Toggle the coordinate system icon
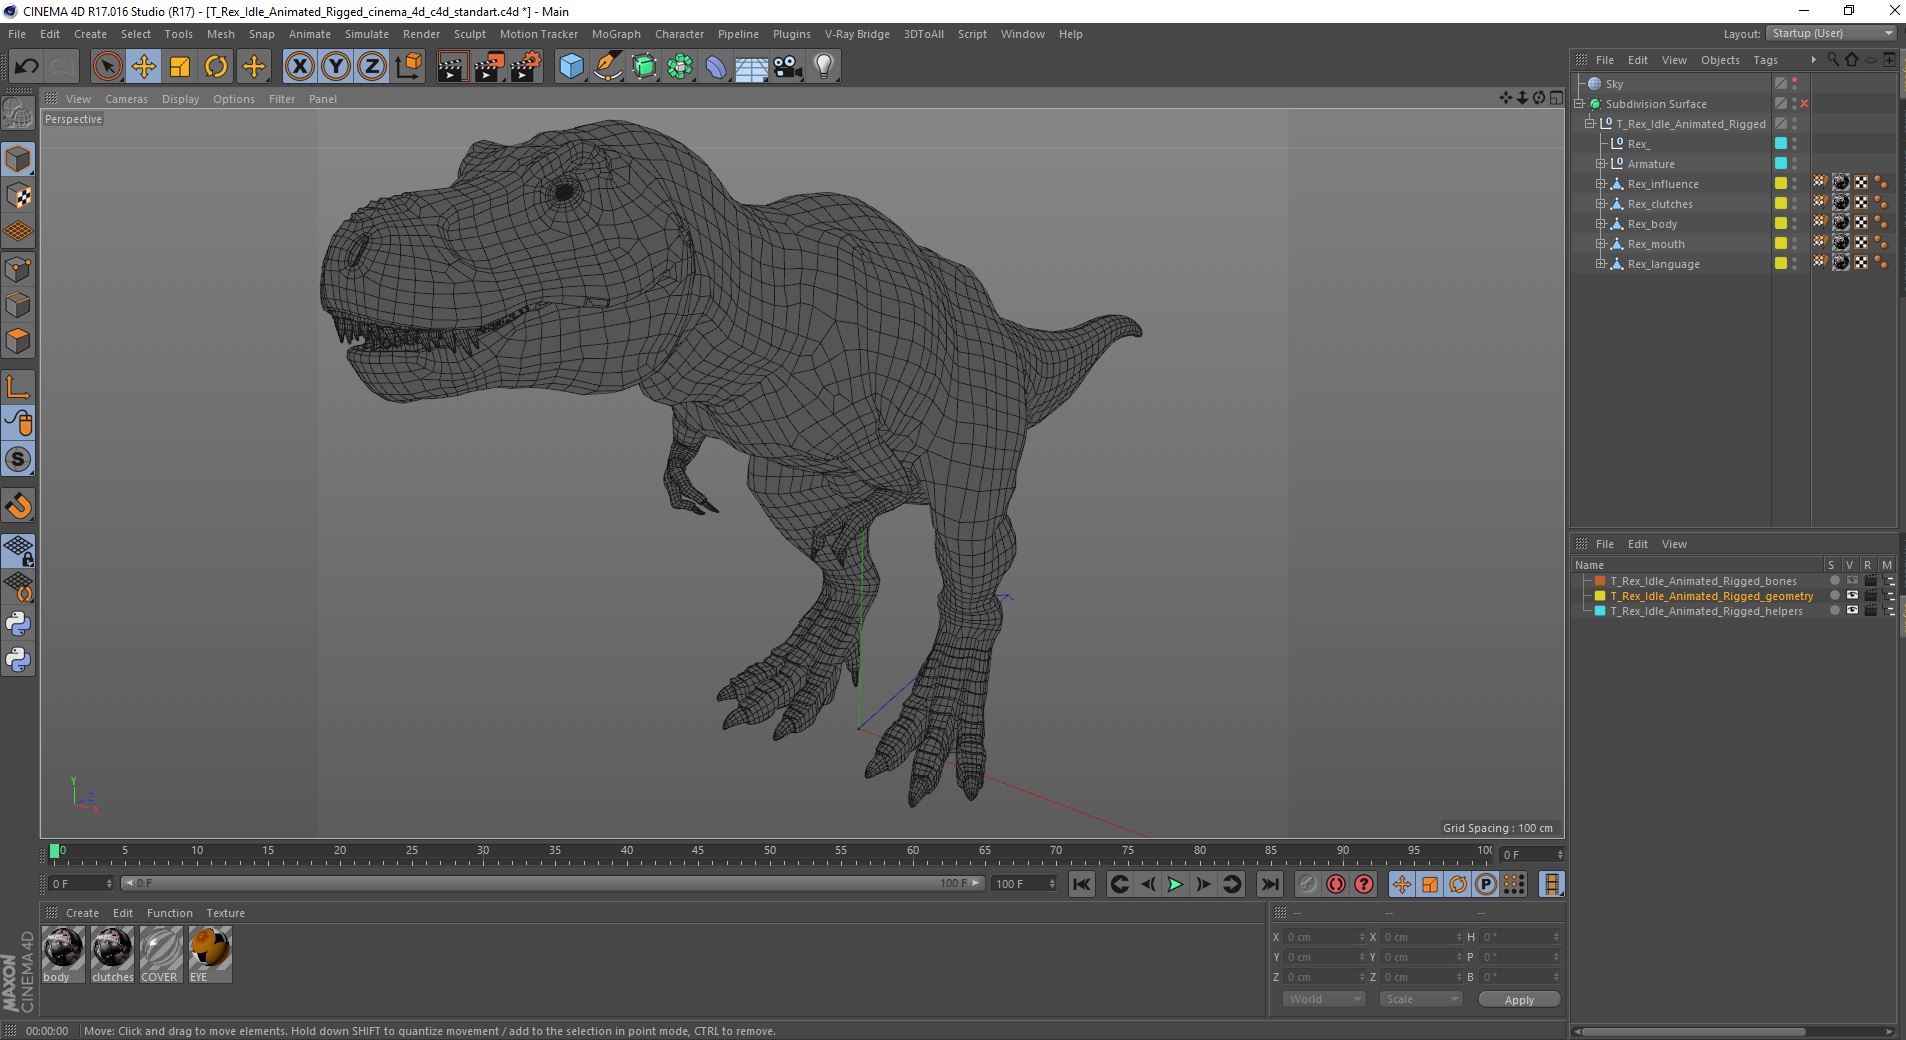The width and height of the screenshot is (1906, 1040). coord(408,67)
